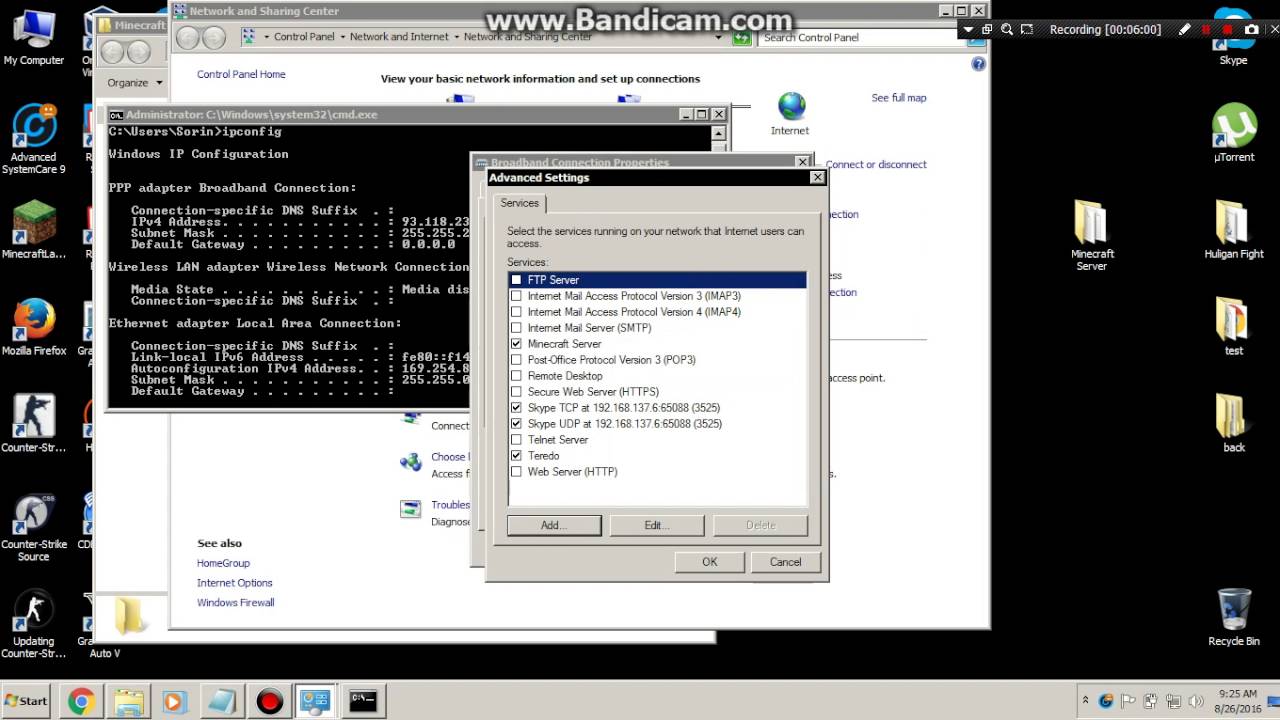Open the Windows Firewall link
The height and width of the screenshot is (720, 1280).
(235, 603)
